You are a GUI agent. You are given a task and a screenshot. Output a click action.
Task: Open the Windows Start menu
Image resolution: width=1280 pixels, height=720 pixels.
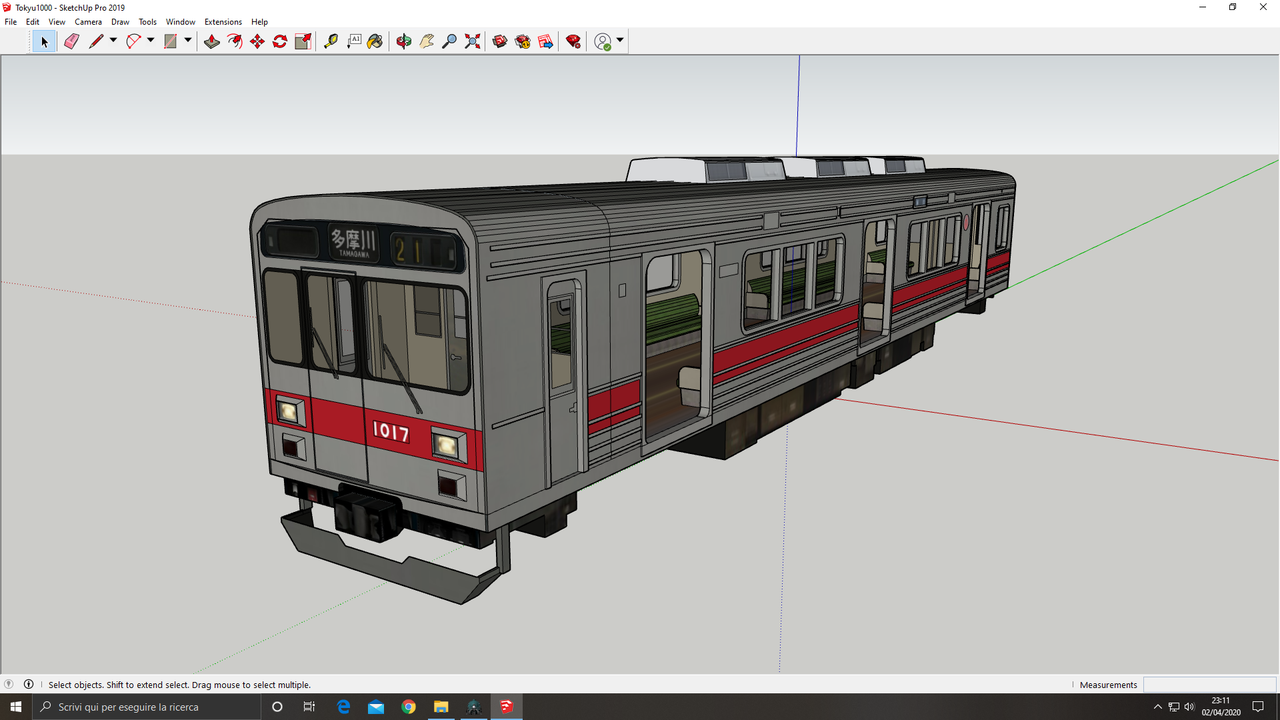pyautogui.click(x=16, y=707)
